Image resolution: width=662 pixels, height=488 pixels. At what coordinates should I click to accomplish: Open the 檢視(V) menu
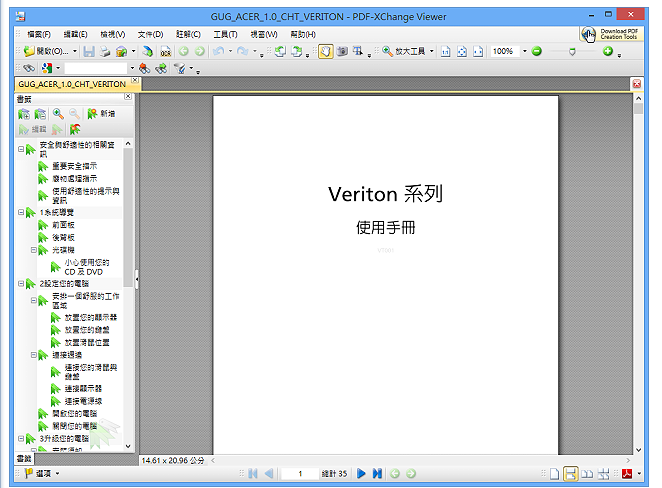[113, 35]
